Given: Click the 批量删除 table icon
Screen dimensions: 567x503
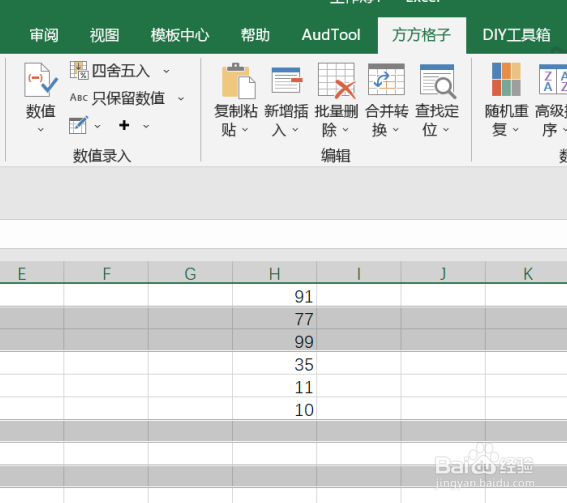Looking at the screenshot, I should [337, 81].
